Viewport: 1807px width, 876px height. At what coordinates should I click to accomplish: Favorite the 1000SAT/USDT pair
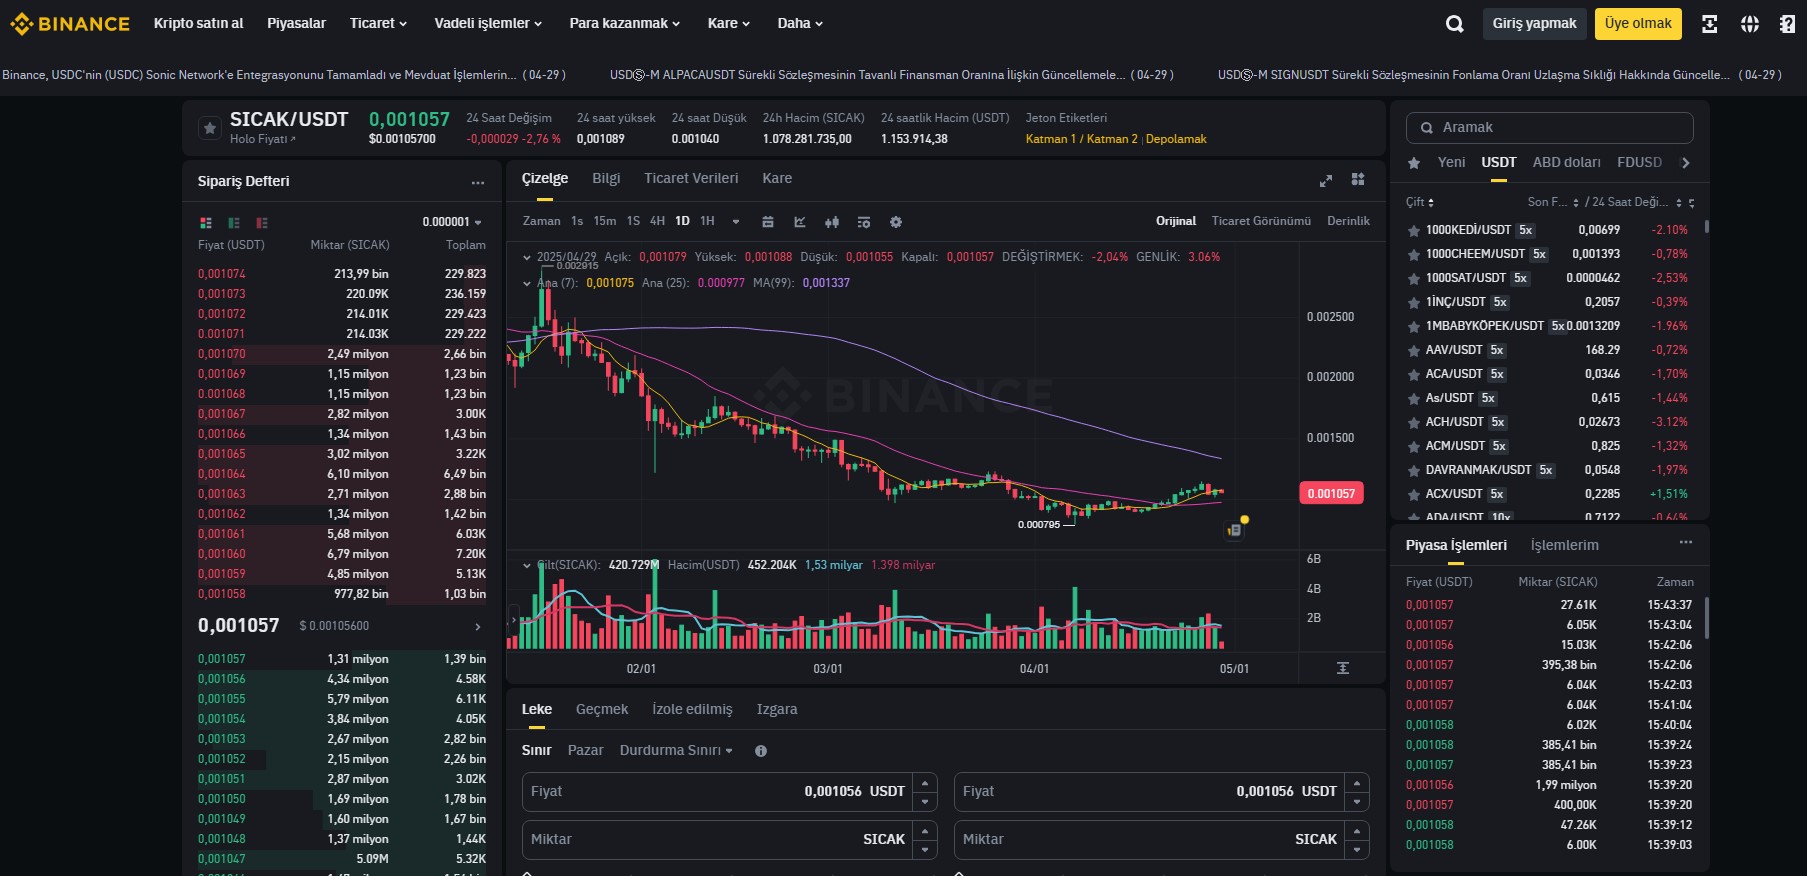click(x=1414, y=278)
